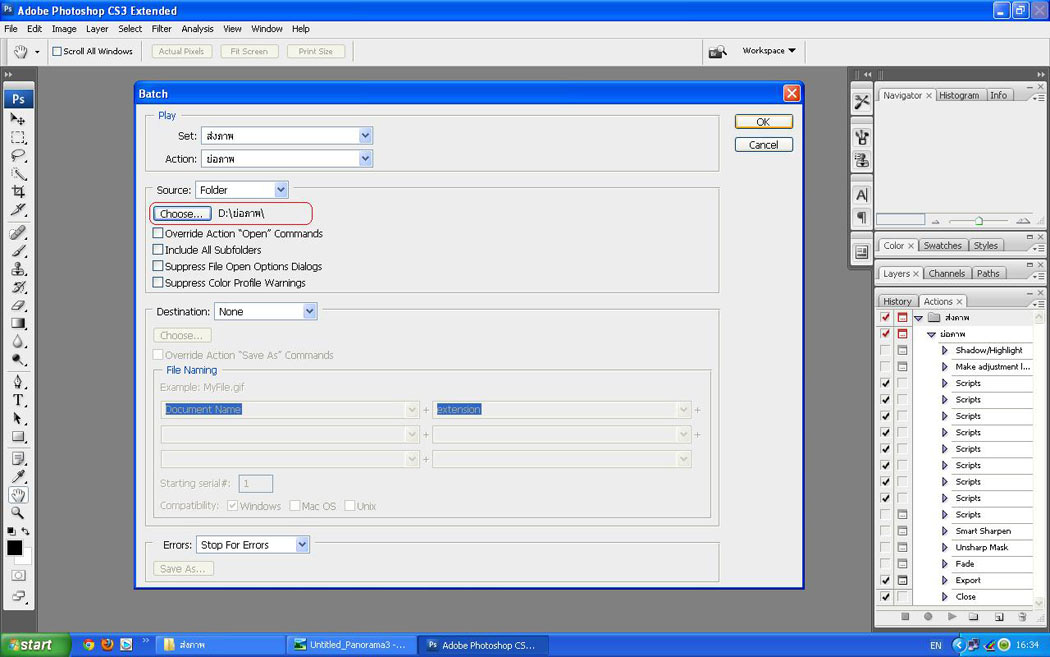This screenshot has height=657, width=1050.
Task: Click the Choose... source folder button
Action: pyautogui.click(x=181, y=214)
